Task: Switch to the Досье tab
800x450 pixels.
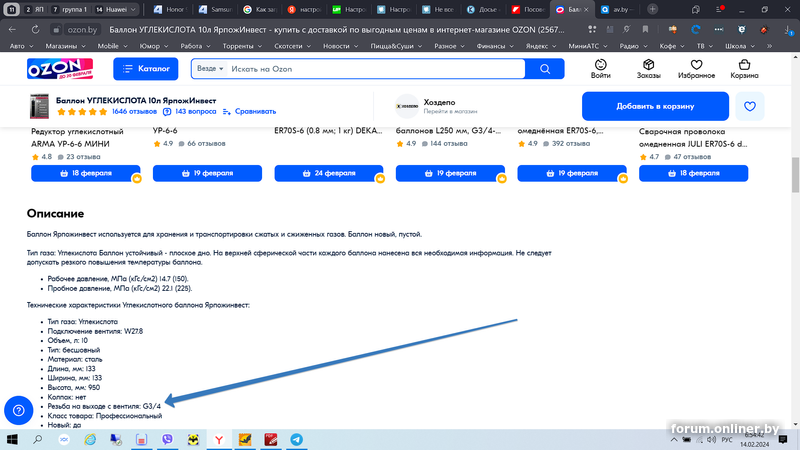Action: (x=483, y=9)
